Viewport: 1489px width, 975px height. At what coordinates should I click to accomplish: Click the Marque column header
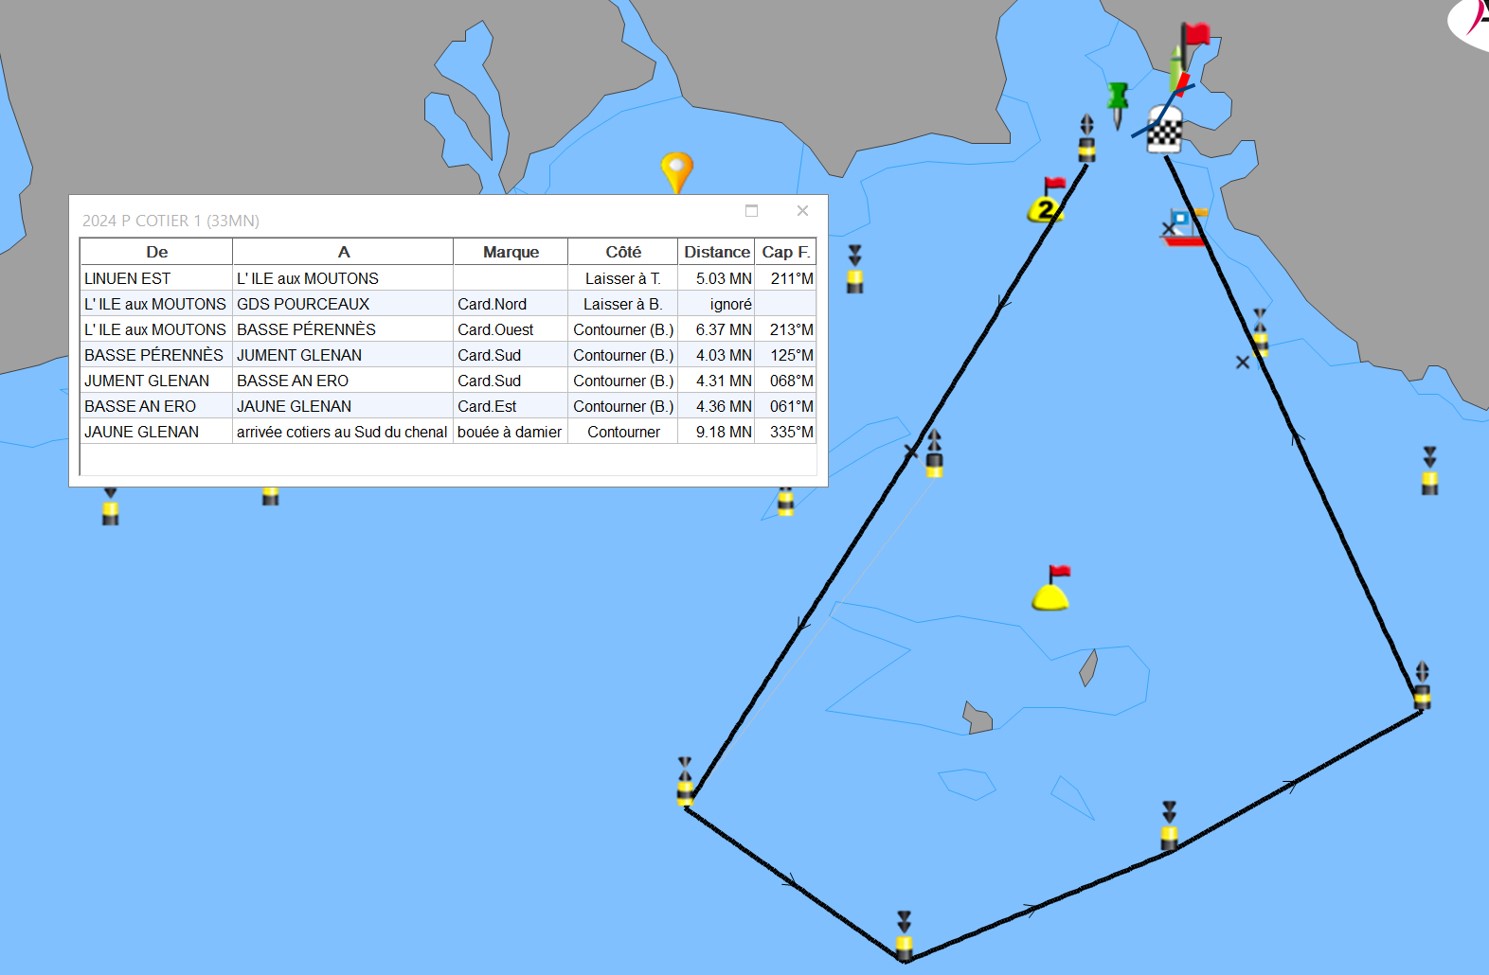pos(510,252)
